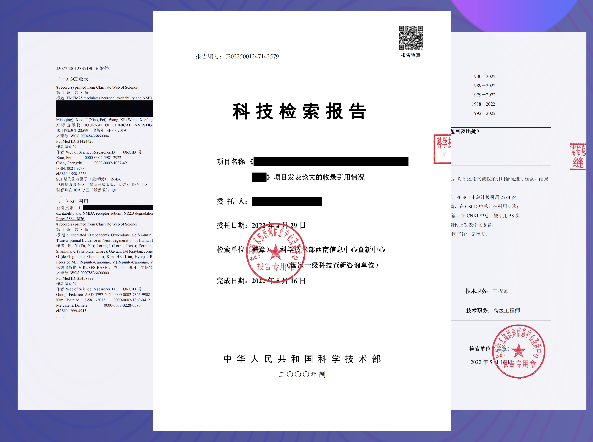Click the QR code on the center report
Viewport: 593px width, 442px height.
pos(411,38)
